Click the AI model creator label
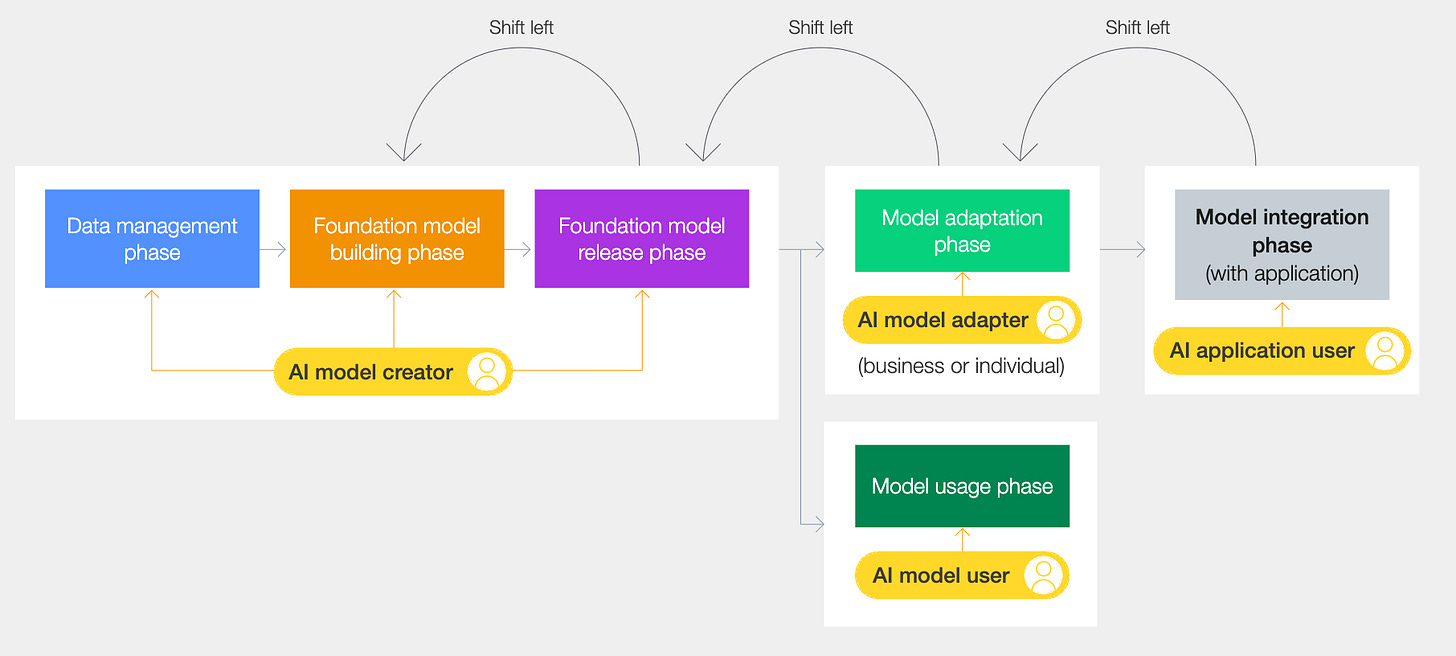This screenshot has width=1456, height=656. (x=371, y=372)
